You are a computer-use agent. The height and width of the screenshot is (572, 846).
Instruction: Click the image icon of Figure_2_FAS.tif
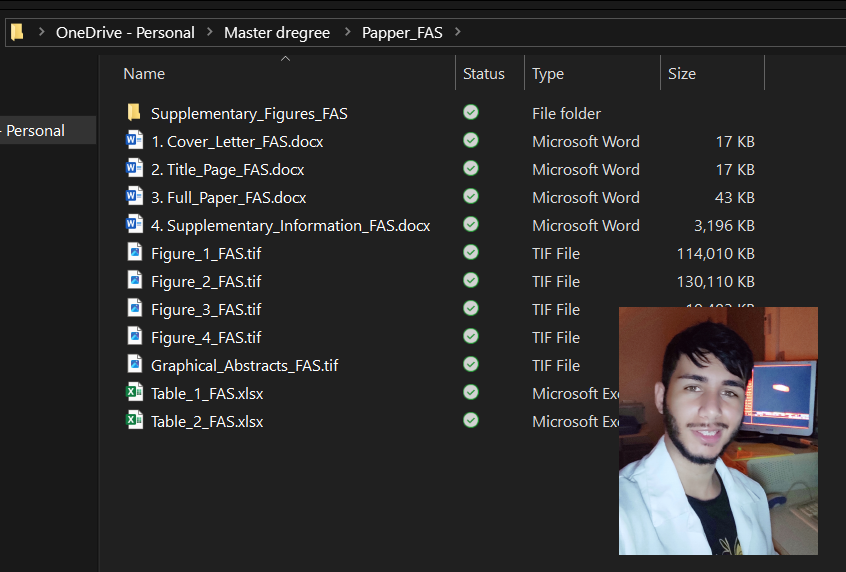click(x=135, y=280)
